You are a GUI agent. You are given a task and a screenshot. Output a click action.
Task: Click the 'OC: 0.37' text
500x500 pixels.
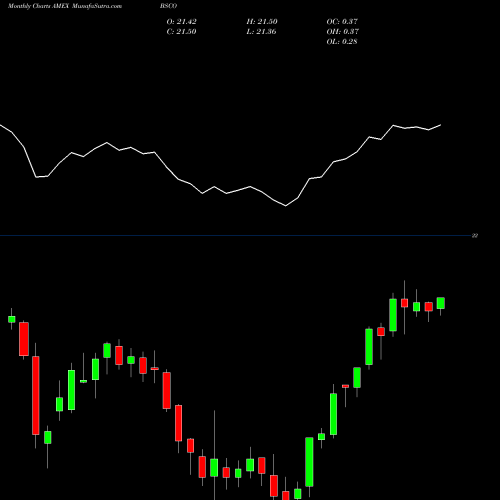tap(342, 22)
